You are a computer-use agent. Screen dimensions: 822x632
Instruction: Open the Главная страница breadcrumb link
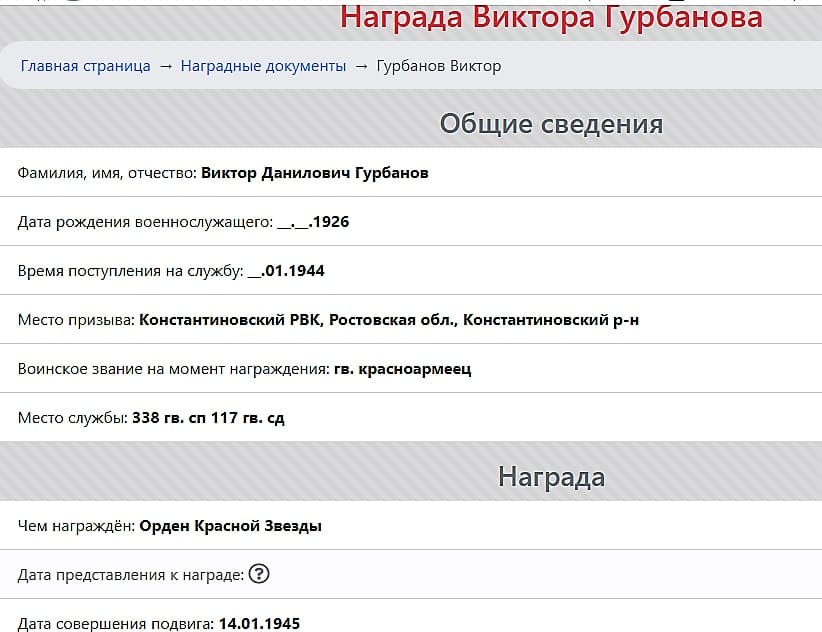click(86, 66)
